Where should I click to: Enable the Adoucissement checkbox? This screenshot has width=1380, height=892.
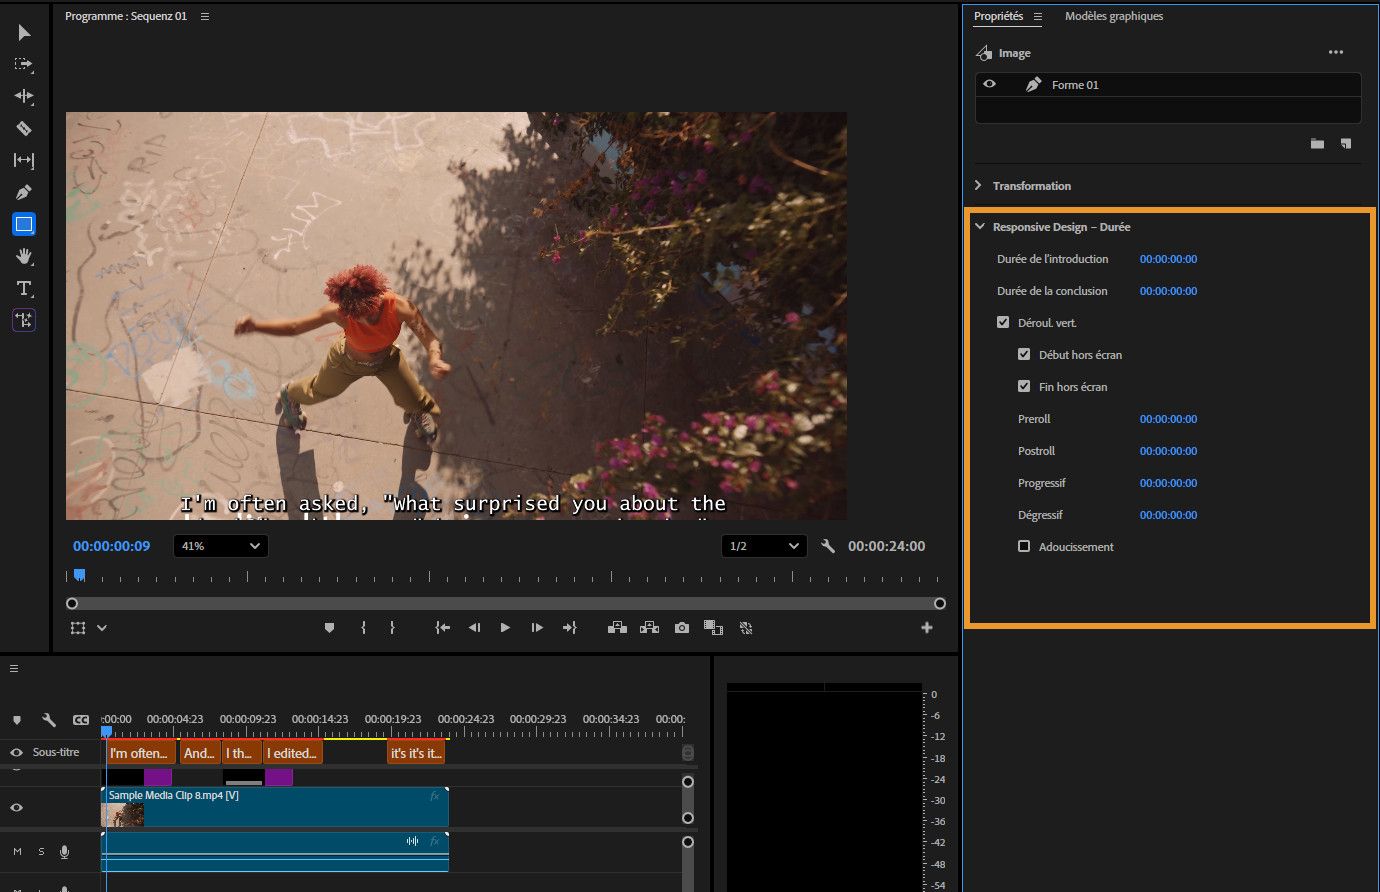click(x=1024, y=547)
